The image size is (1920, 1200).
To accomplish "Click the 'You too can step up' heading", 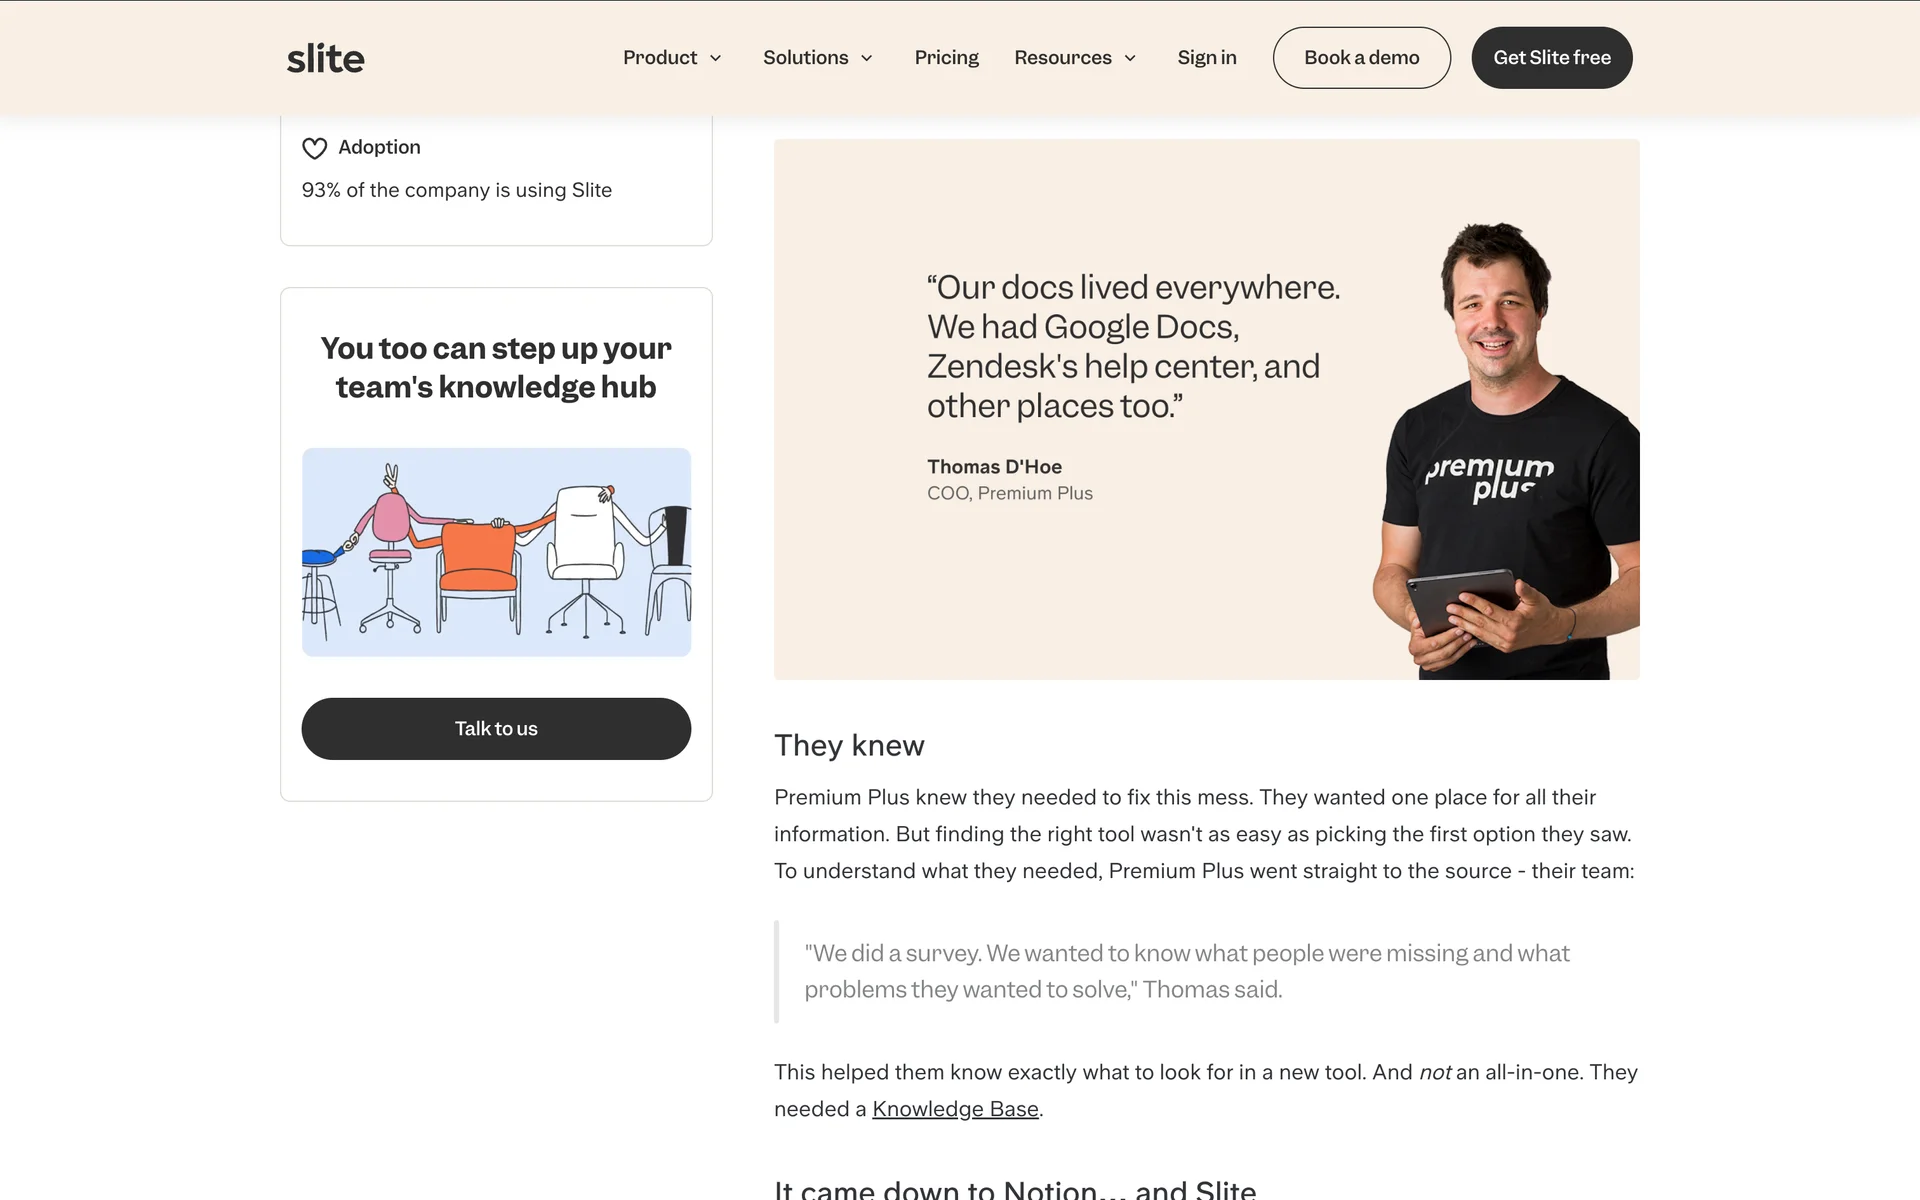I will click(496, 367).
